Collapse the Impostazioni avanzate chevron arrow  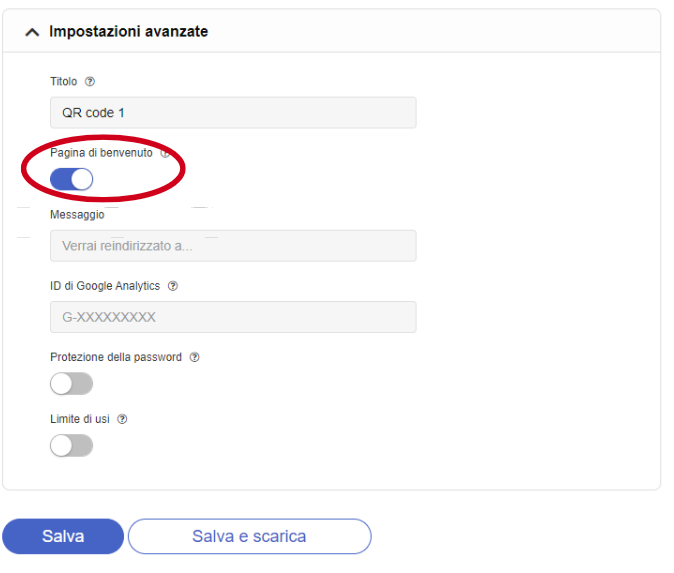pos(32,32)
